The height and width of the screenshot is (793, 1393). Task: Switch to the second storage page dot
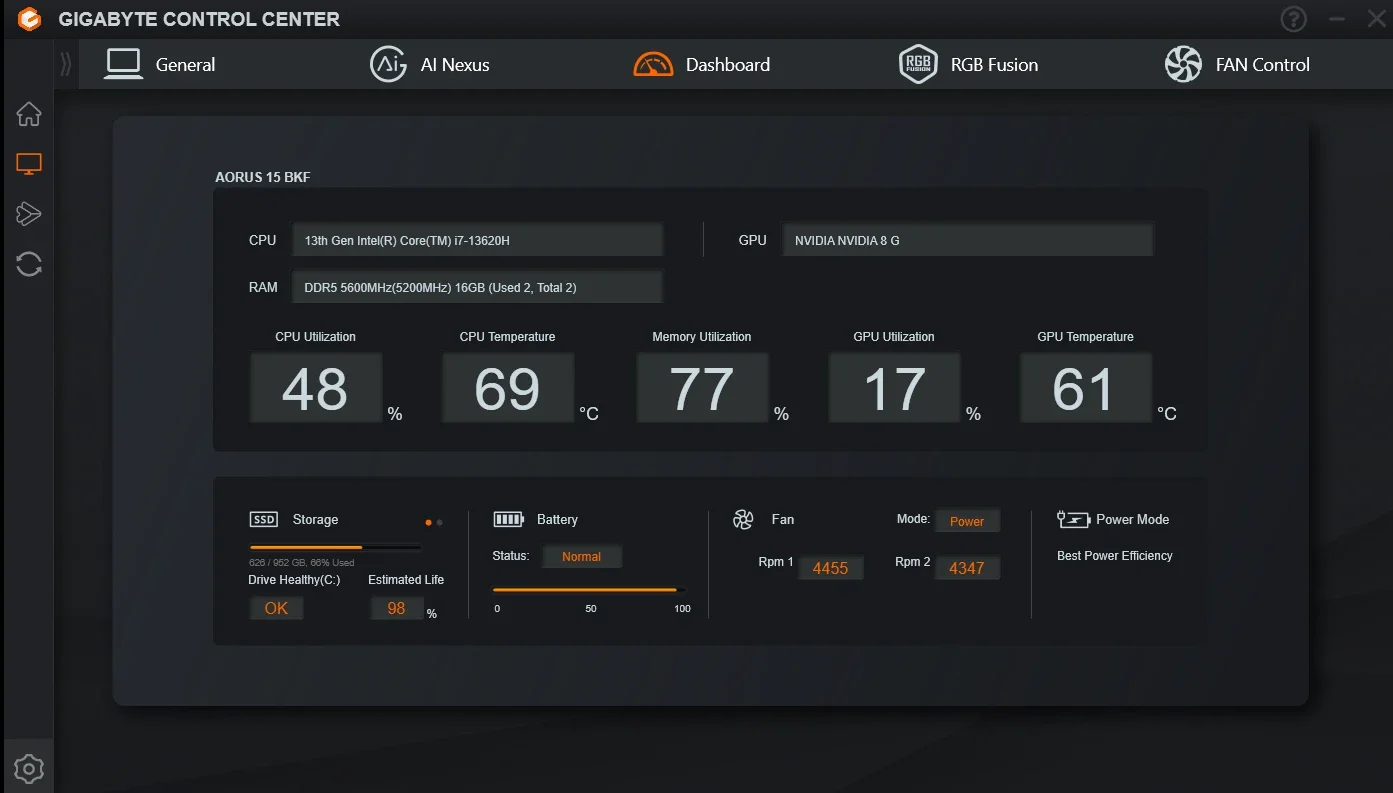[x=440, y=522]
